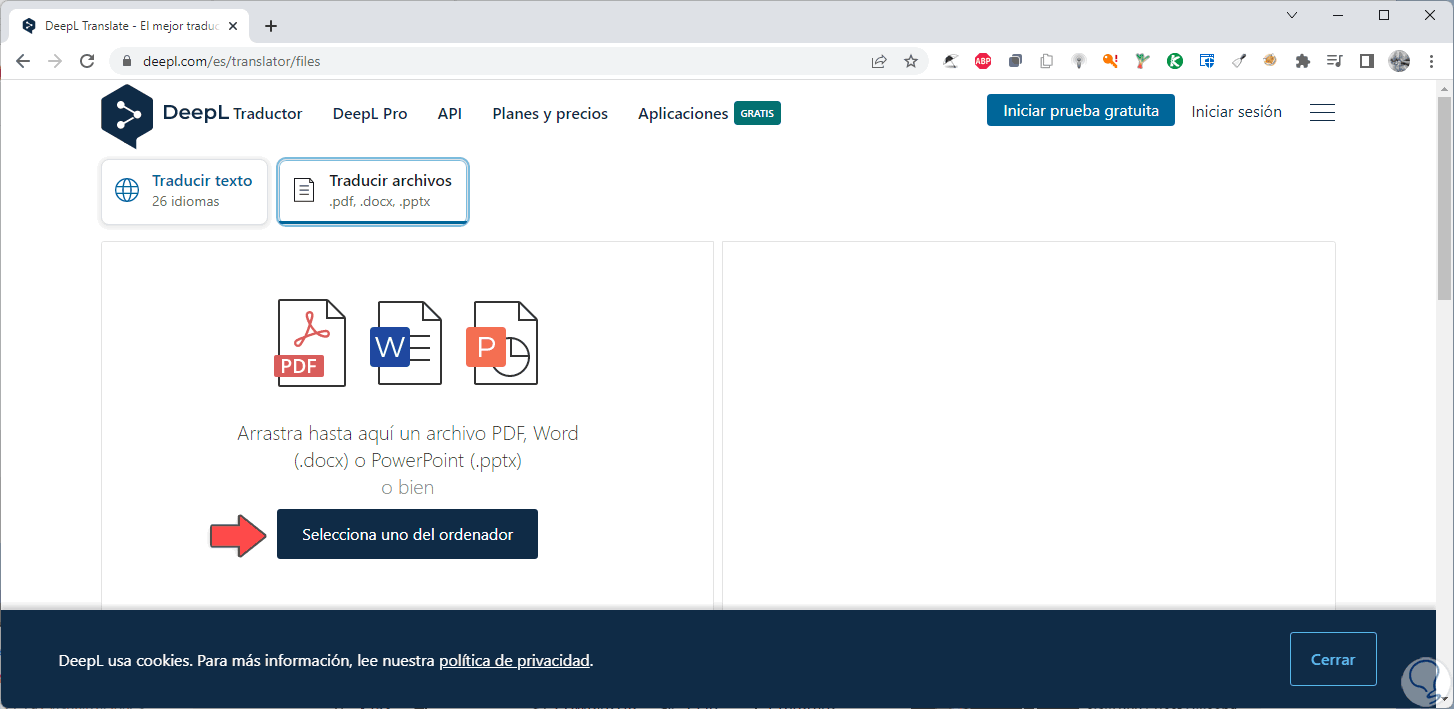Open DeepL Pro menu item

pyautogui.click(x=370, y=114)
